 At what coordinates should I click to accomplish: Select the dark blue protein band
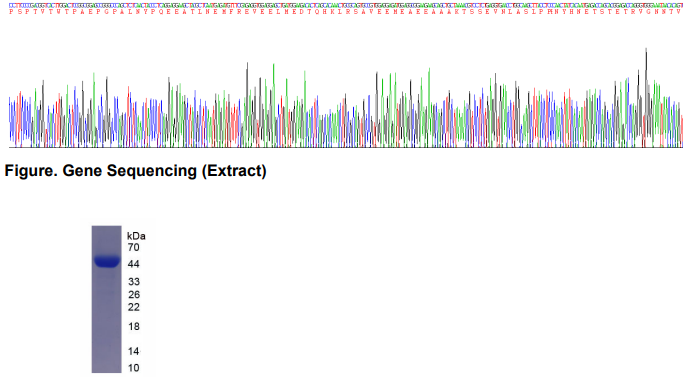pos(107,261)
